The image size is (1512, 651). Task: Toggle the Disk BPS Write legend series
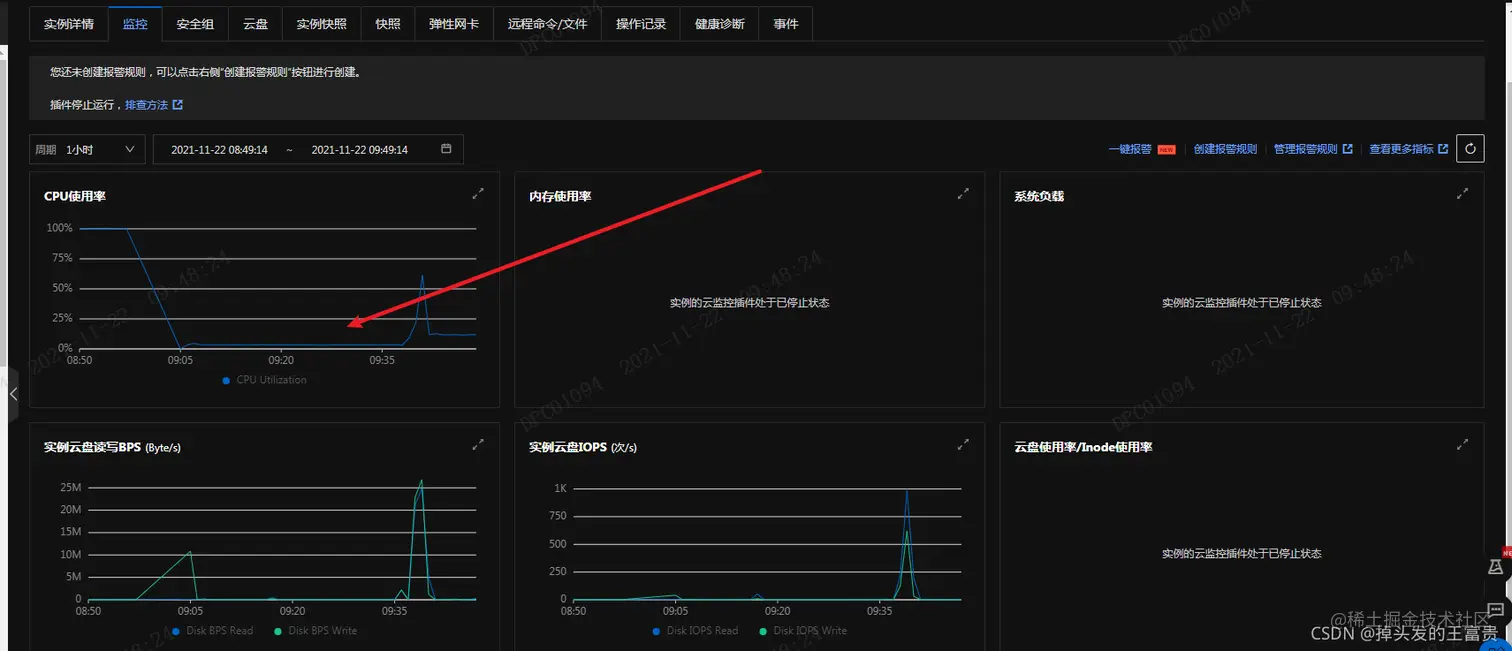(x=314, y=631)
